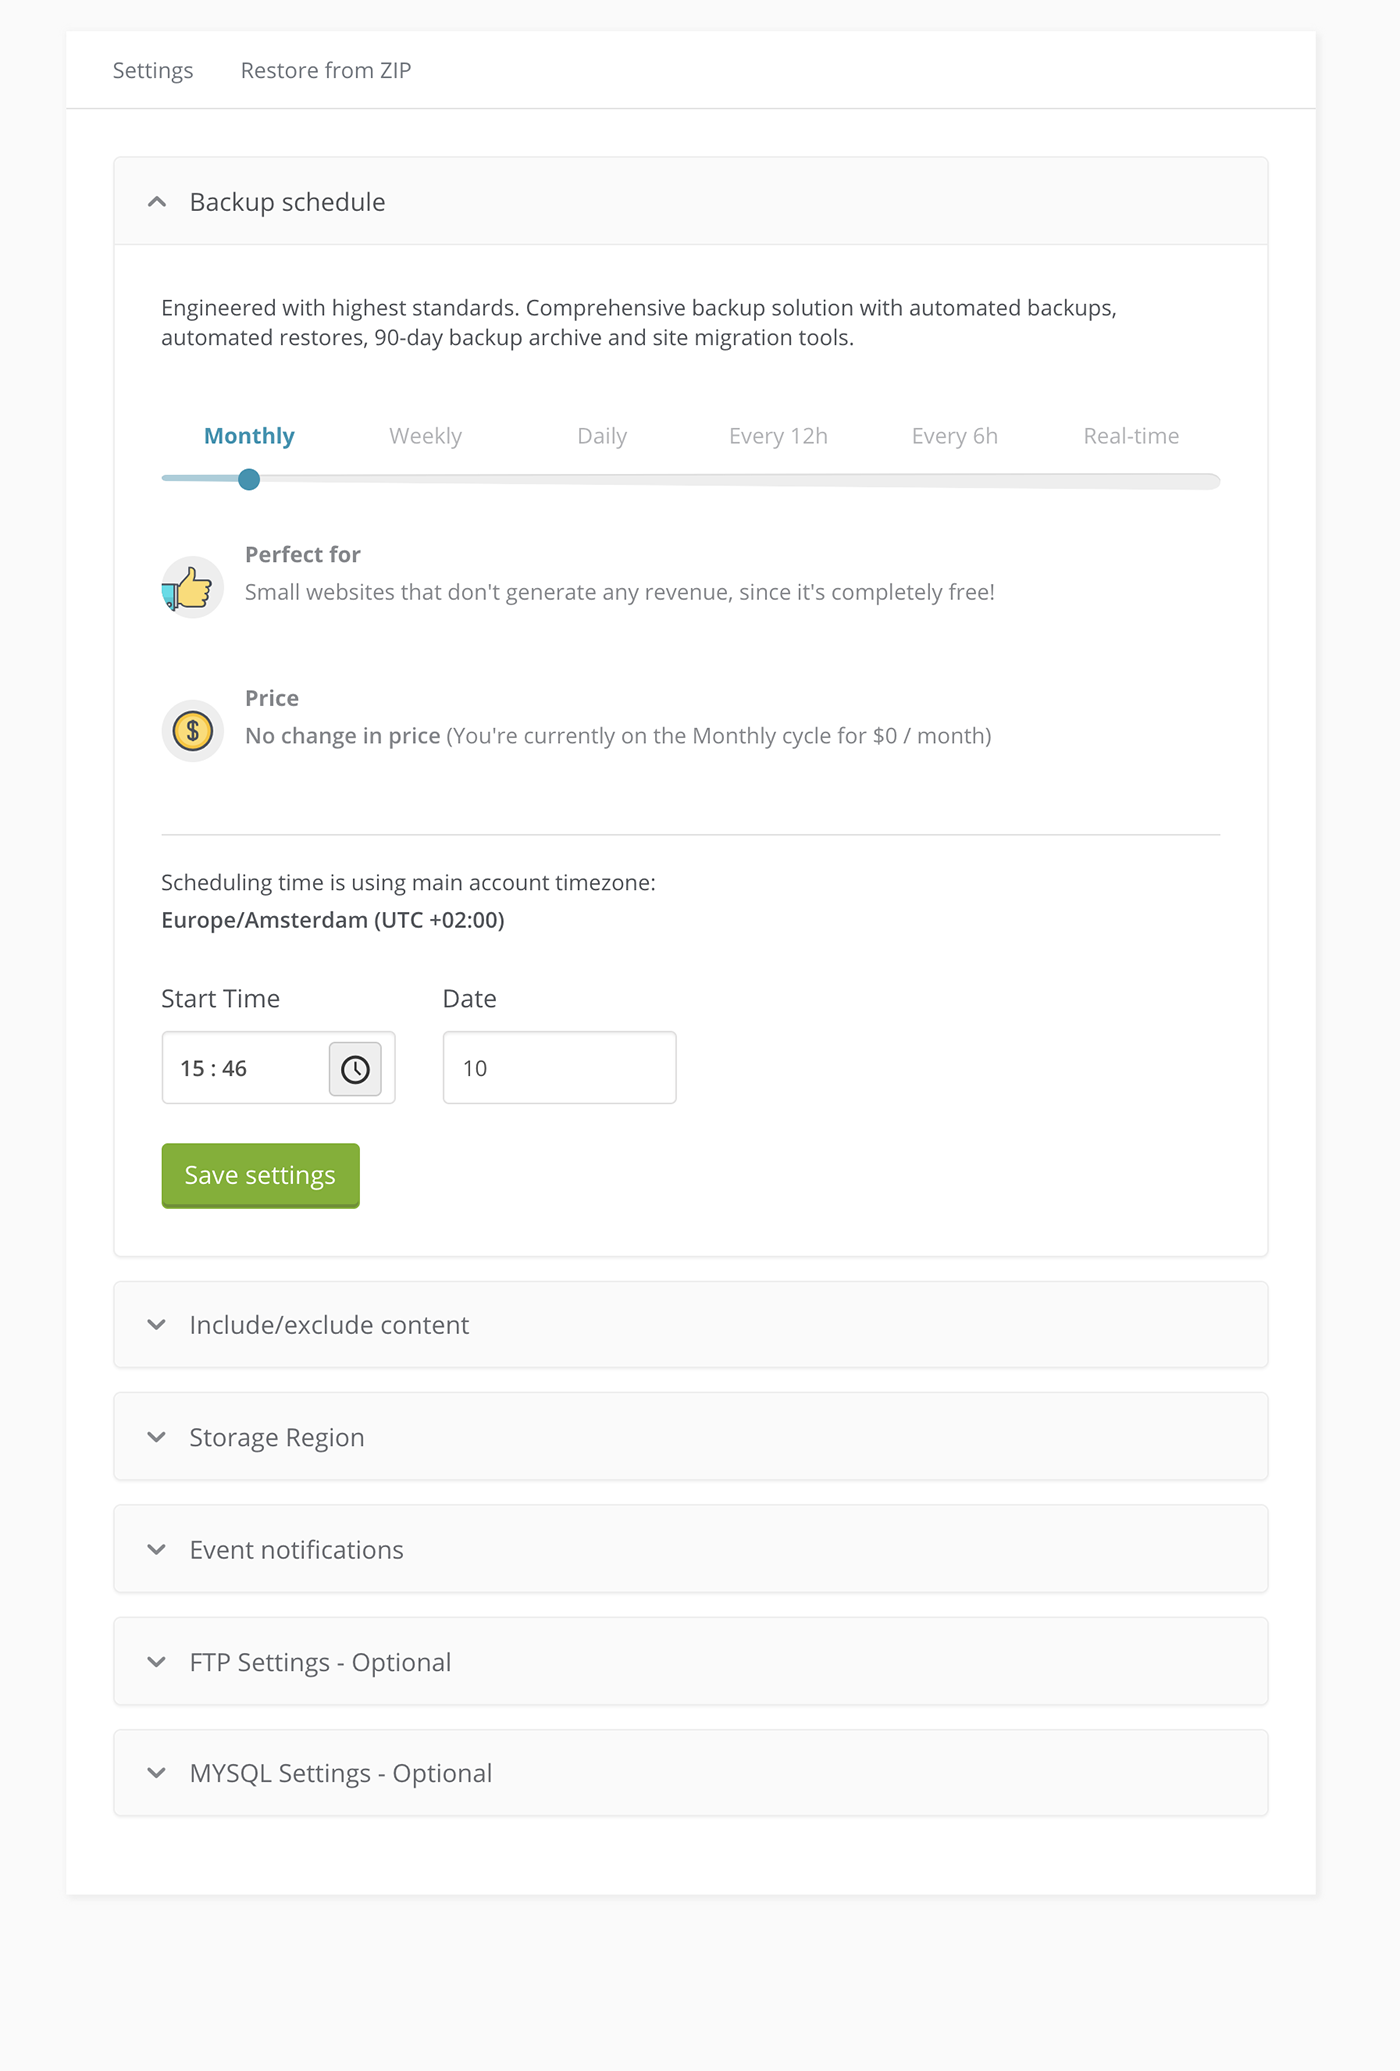This screenshot has width=1400, height=2071.
Task: Switch to the Settings tab
Action: click(x=153, y=71)
